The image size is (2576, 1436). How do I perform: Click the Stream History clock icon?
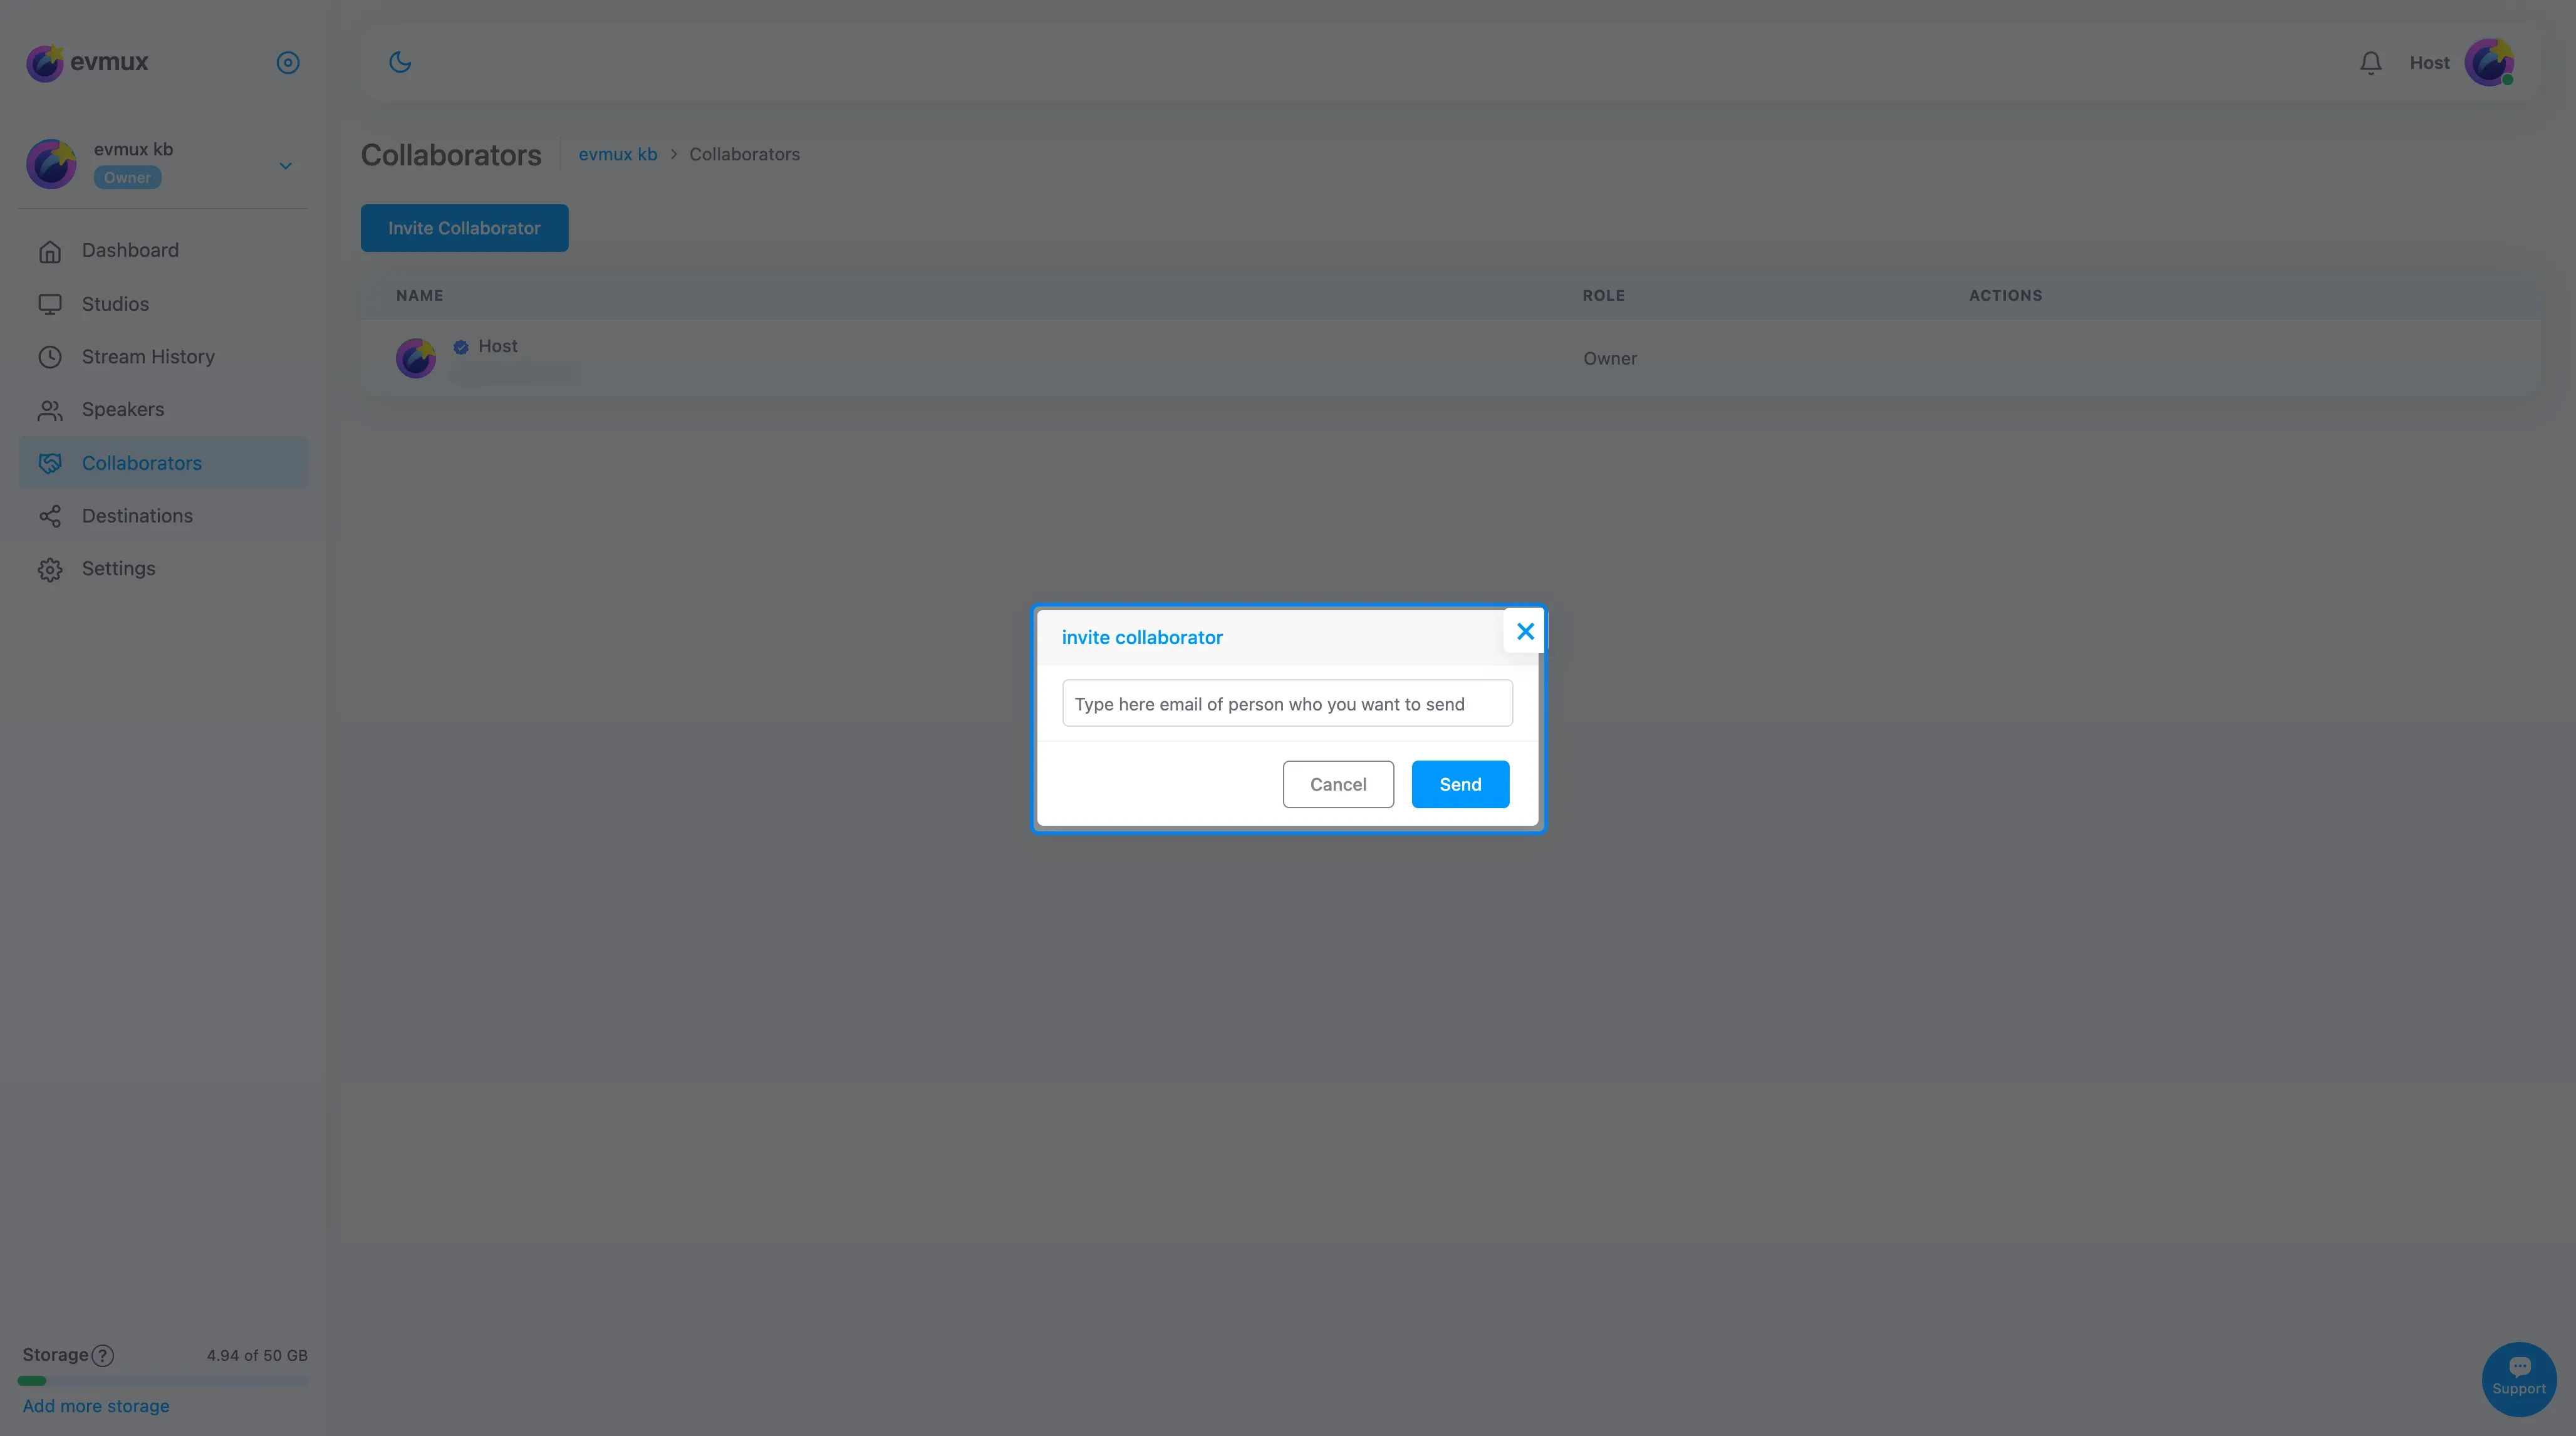click(x=50, y=357)
